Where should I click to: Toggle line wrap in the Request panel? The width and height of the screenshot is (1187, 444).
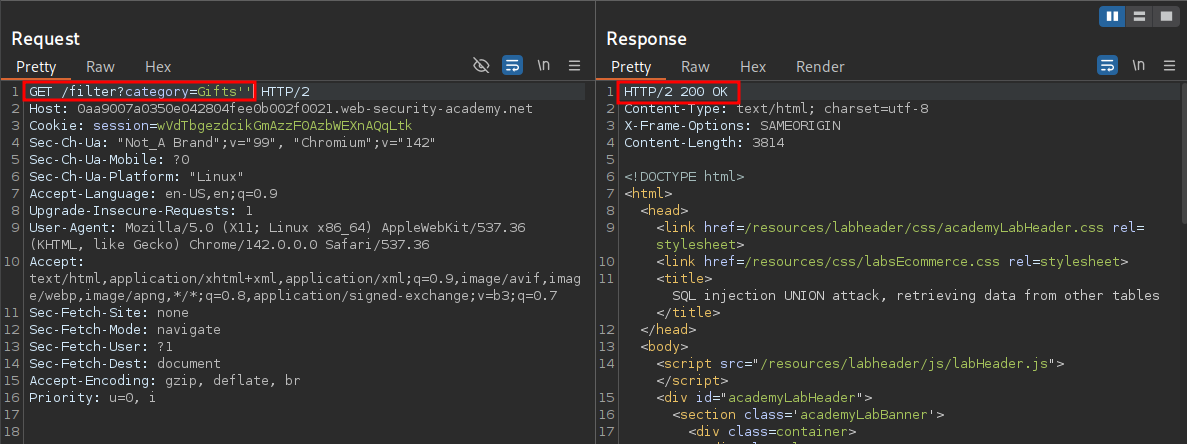pos(512,66)
